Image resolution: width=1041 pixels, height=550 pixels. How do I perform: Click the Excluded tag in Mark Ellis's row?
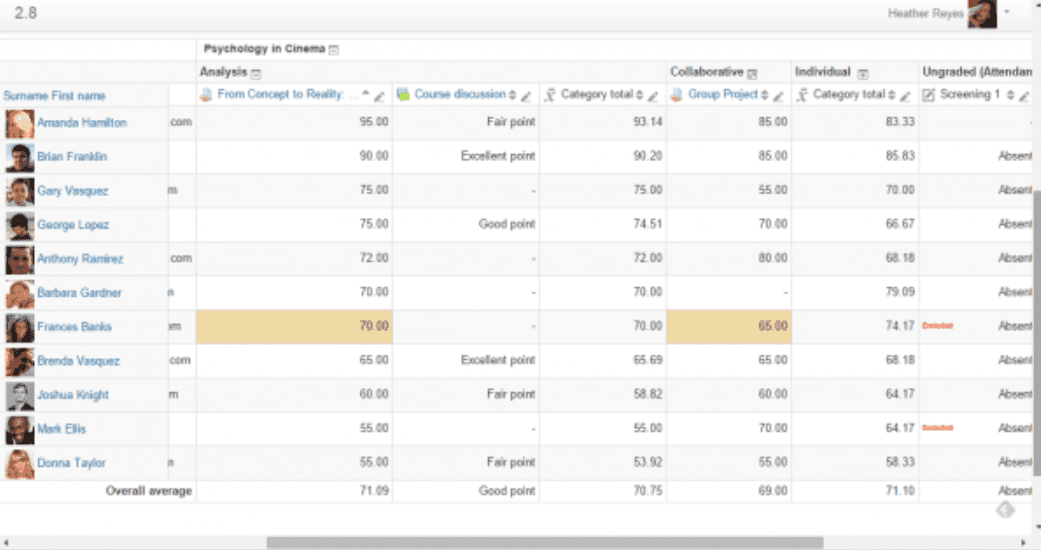tap(937, 428)
